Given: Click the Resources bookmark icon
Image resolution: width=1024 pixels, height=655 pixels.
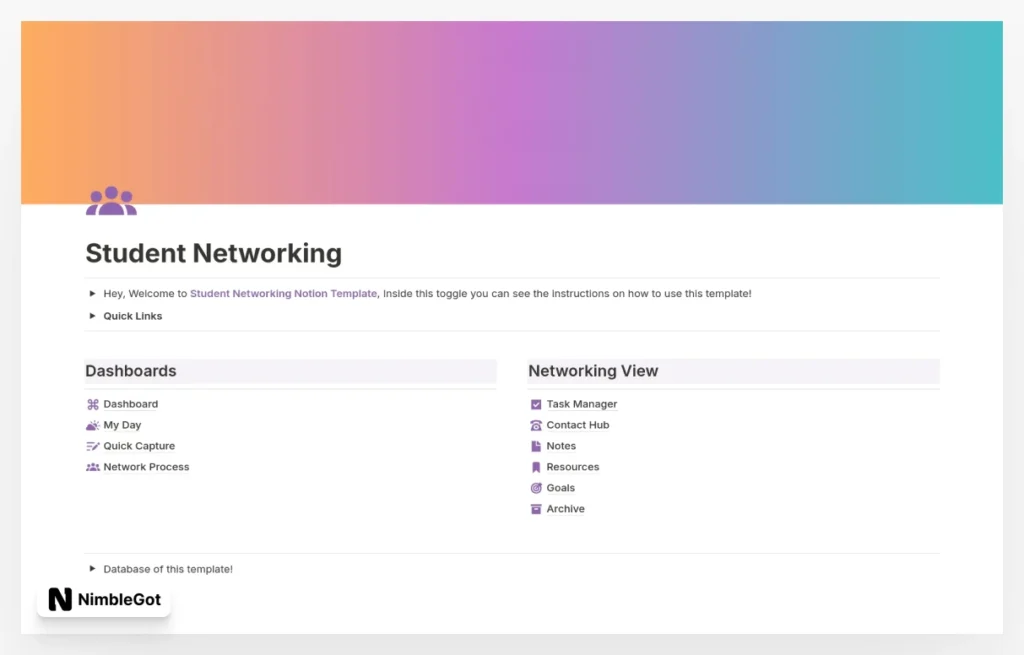Looking at the screenshot, I should (536, 467).
